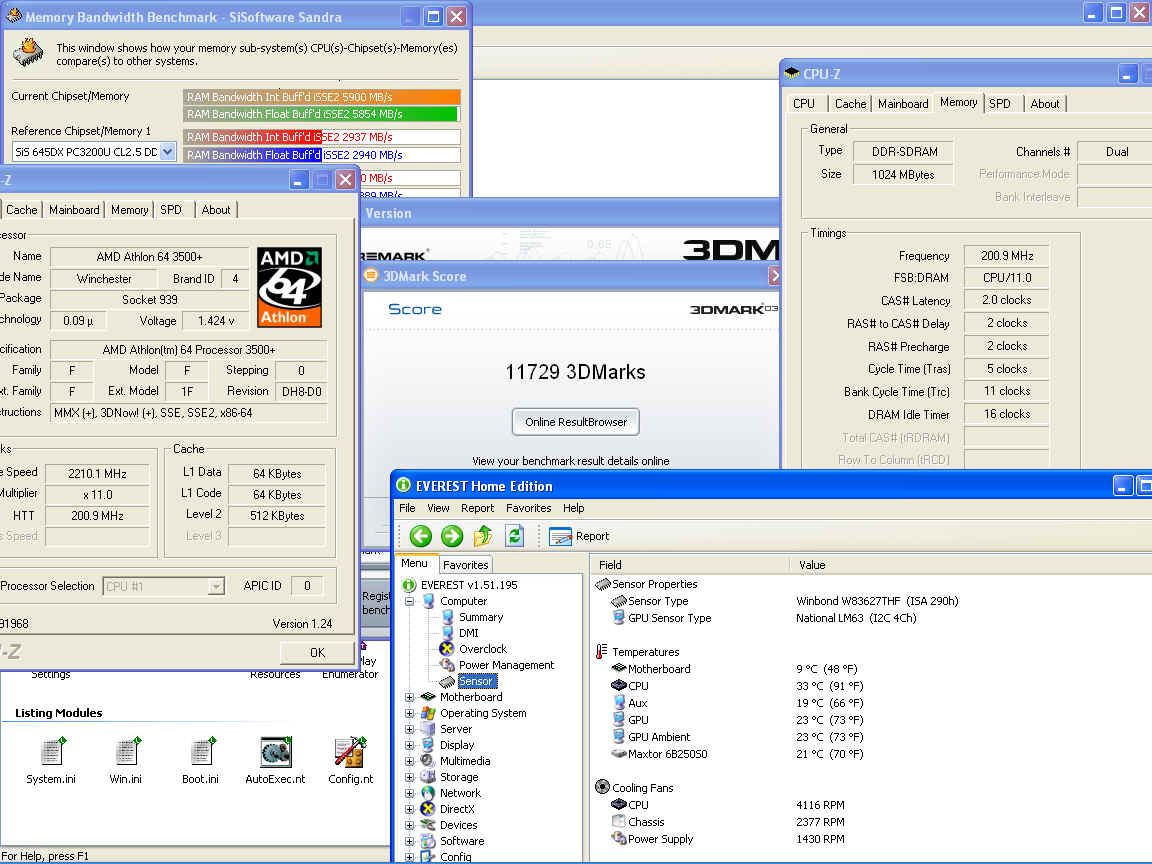Open the AutoExec.nt listing module icon
The width and height of the screenshot is (1152, 864).
[x=276, y=752]
